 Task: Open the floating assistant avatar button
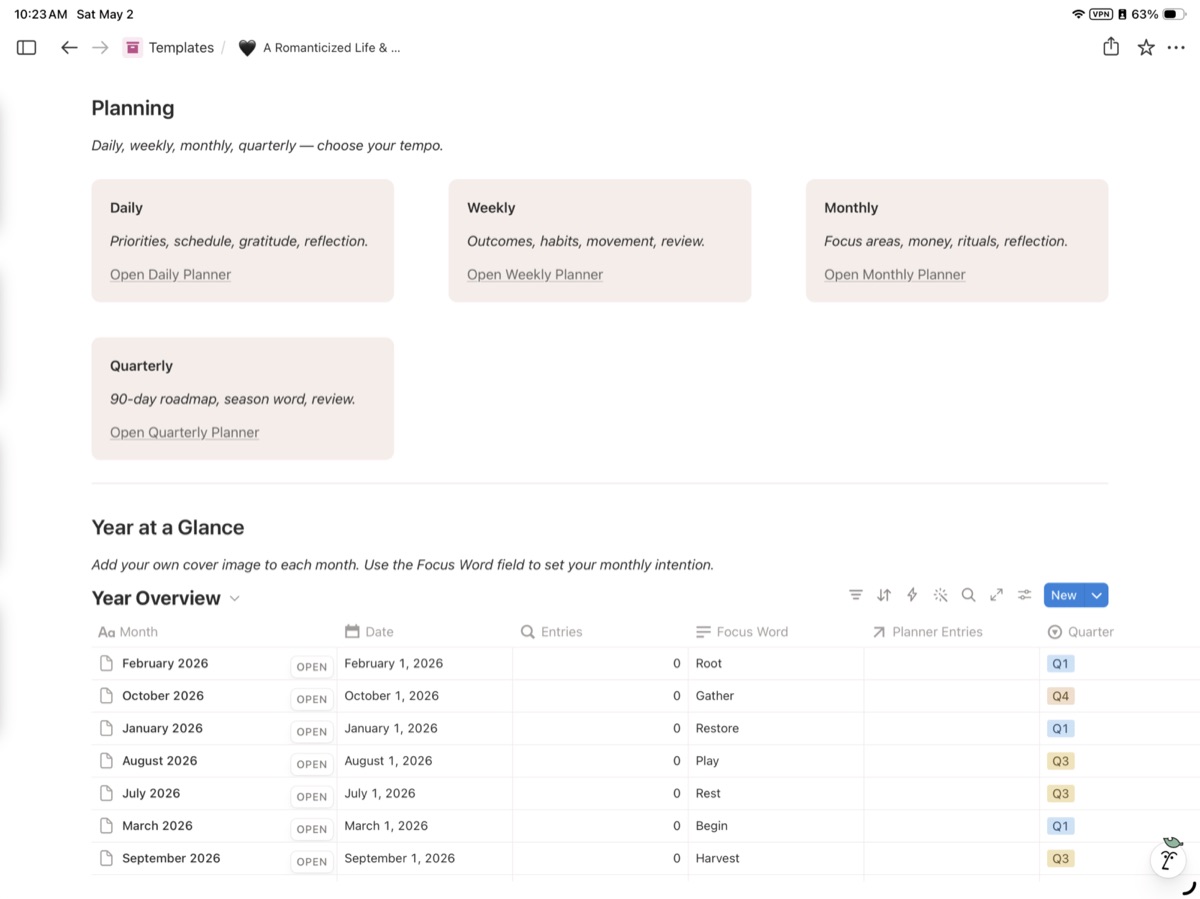pos(1168,860)
